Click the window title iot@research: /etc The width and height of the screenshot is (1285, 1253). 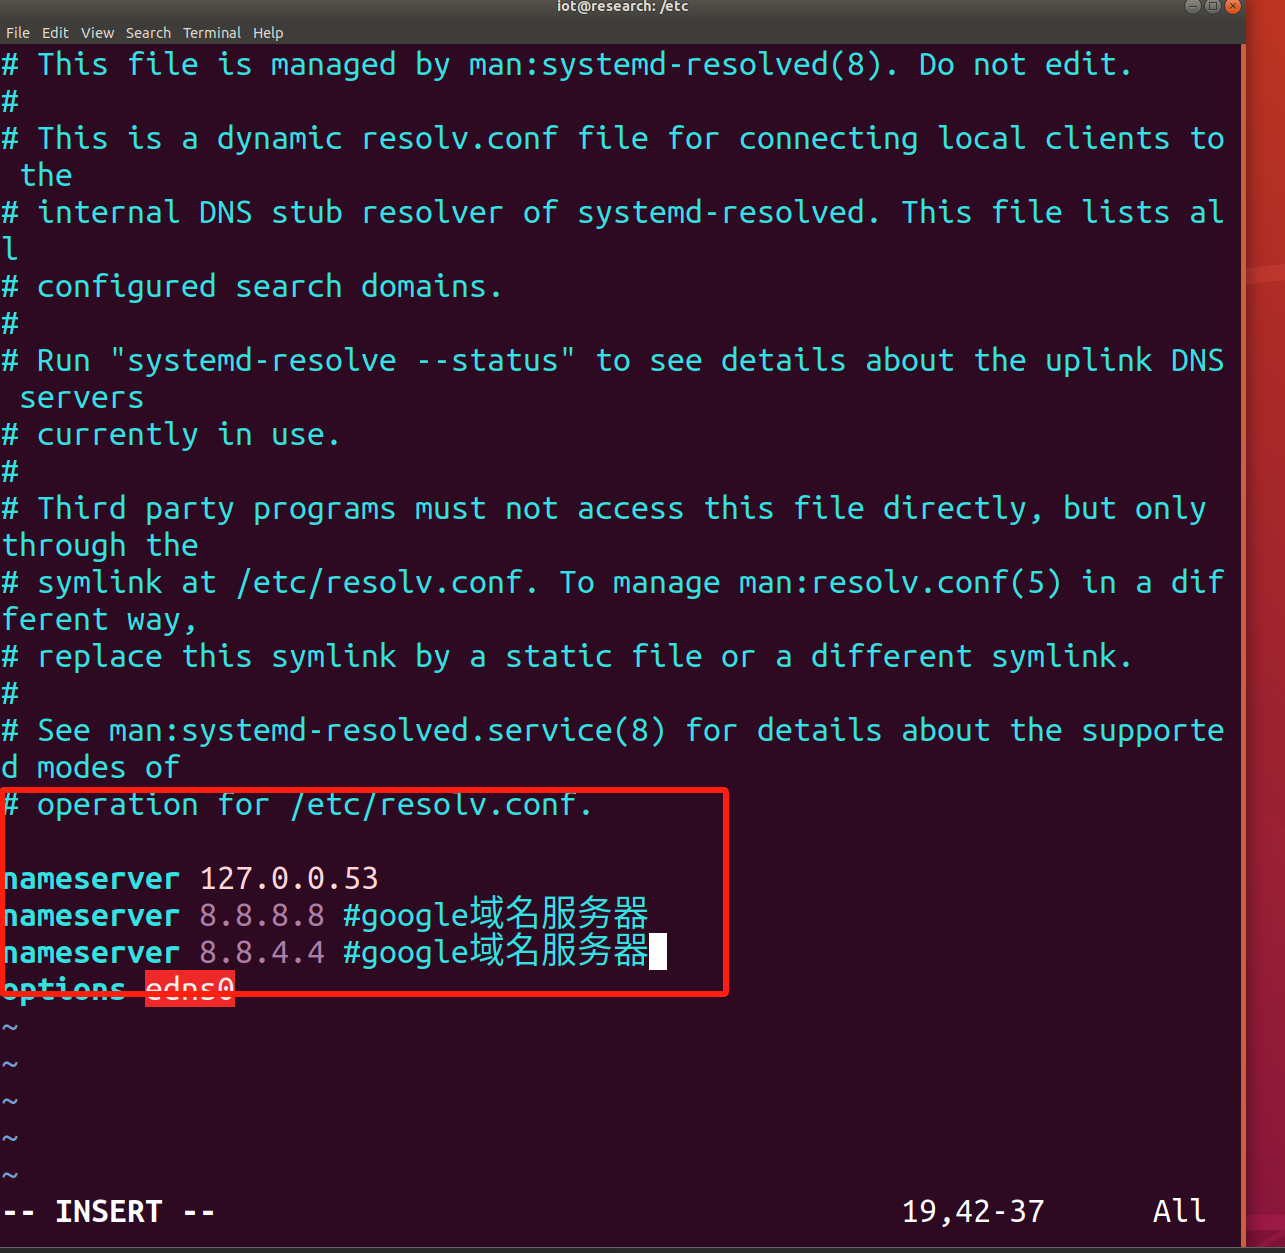(622, 7)
